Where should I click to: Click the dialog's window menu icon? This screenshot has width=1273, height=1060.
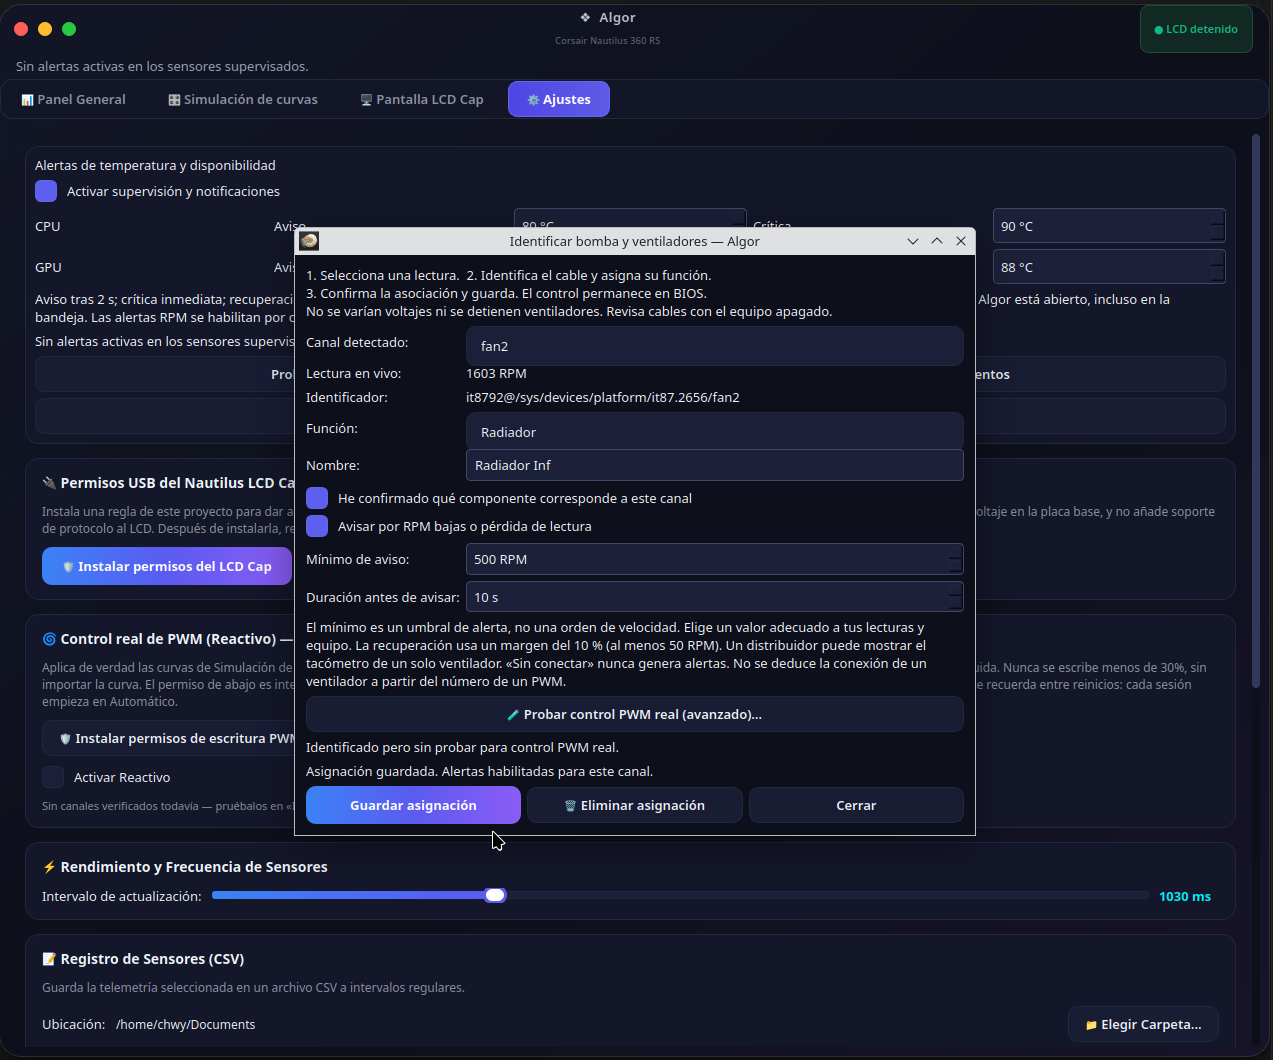point(309,241)
